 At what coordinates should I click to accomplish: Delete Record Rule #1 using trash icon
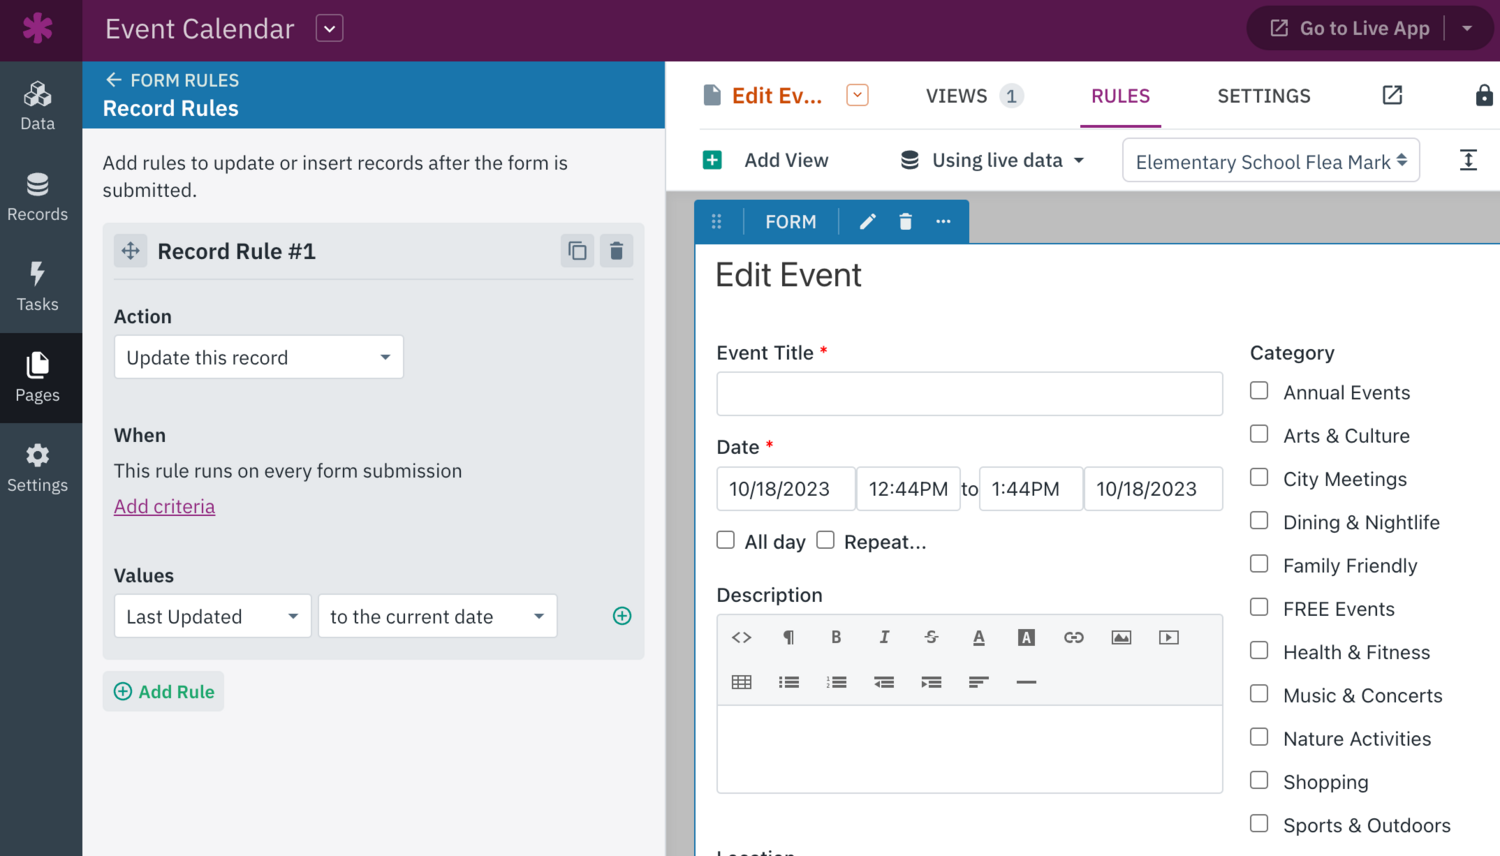(x=616, y=251)
